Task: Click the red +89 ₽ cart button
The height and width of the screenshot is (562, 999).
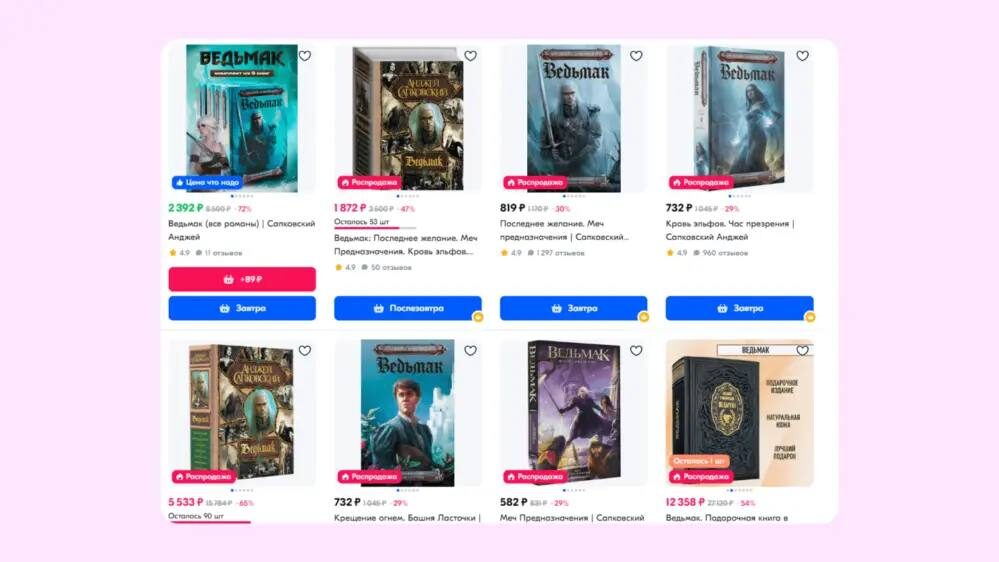Action: [x=242, y=279]
